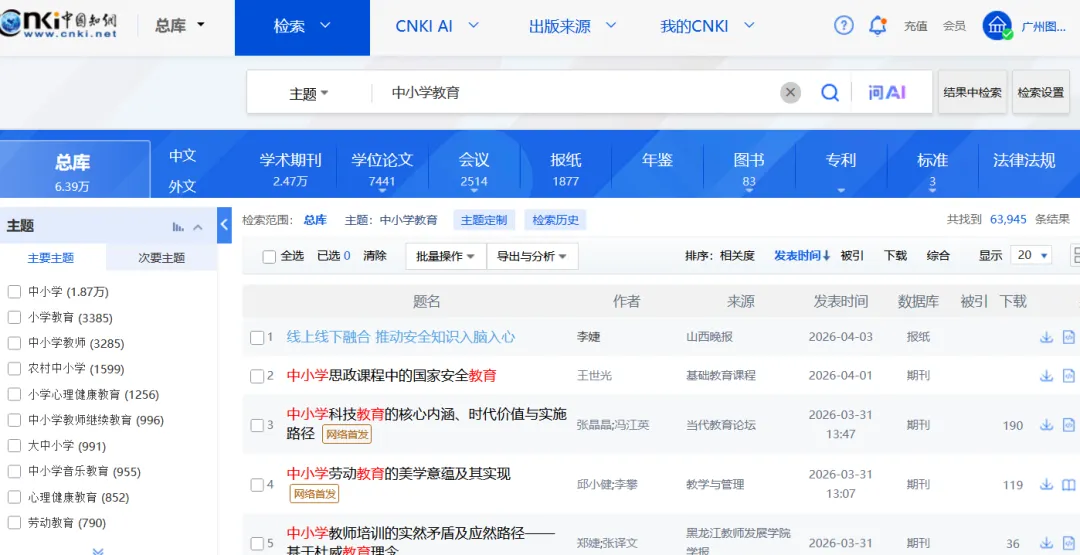Open the notification bell icon
The width and height of the screenshot is (1080, 555).
tap(877, 26)
